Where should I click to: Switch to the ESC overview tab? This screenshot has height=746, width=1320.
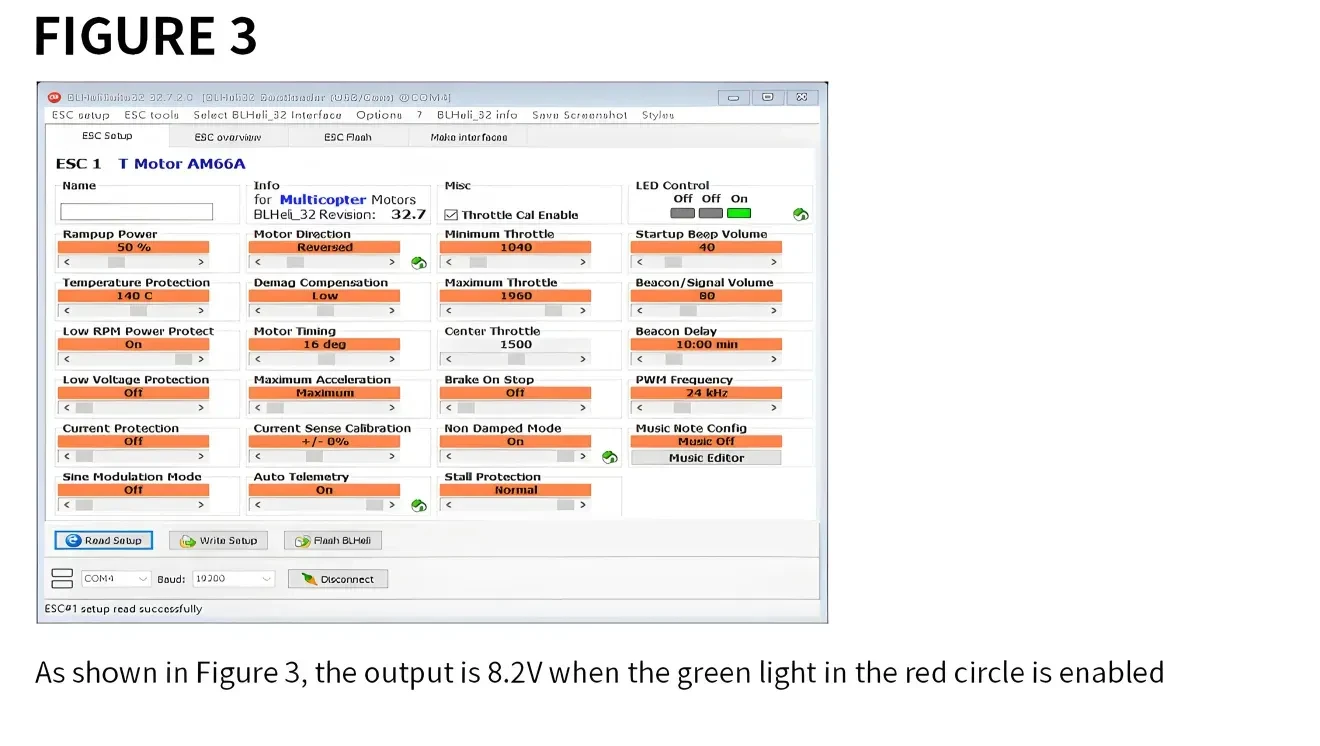click(x=228, y=137)
